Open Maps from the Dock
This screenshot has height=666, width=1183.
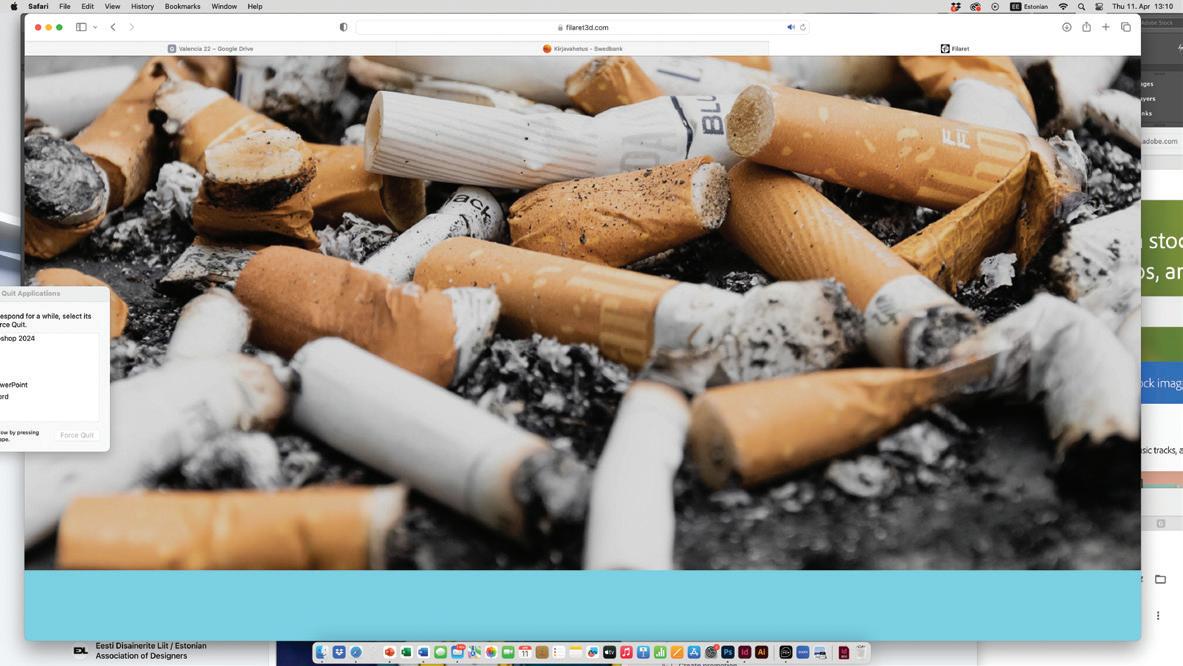click(475, 652)
